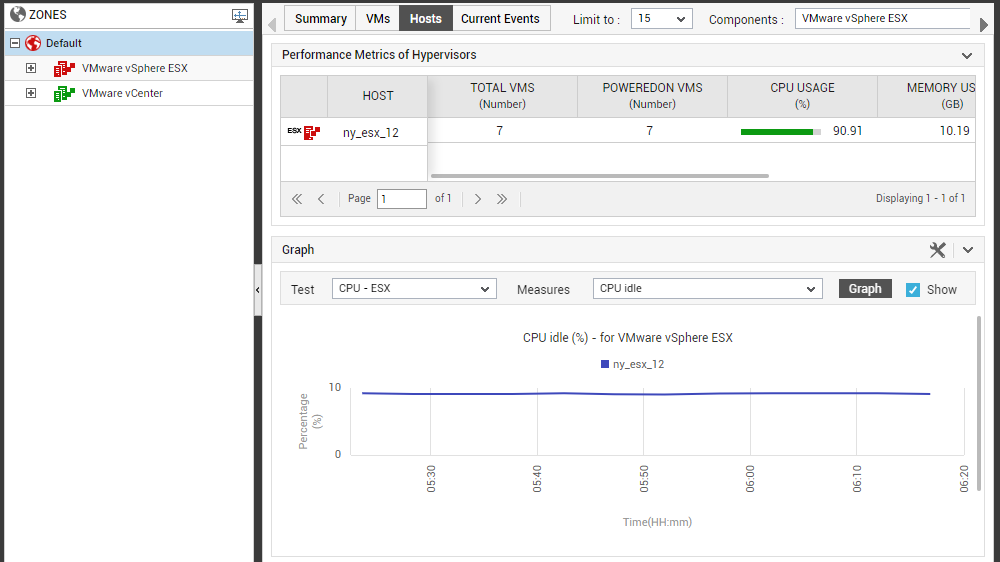This screenshot has height=562, width=1000.
Task: Sort by TOTAL VMS column header
Action: (503, 96)
